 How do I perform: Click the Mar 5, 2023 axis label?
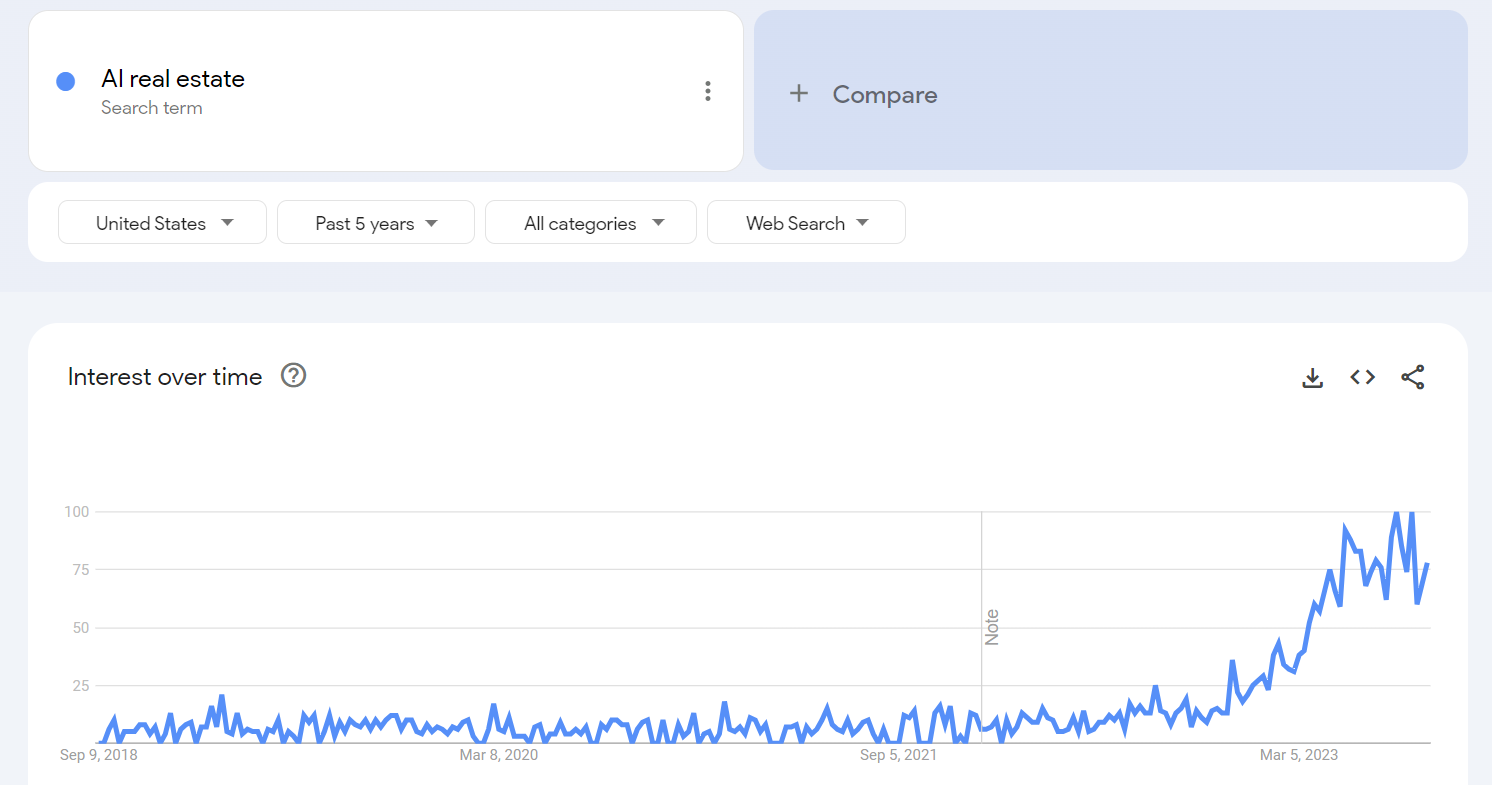[x=1299, y=755]
